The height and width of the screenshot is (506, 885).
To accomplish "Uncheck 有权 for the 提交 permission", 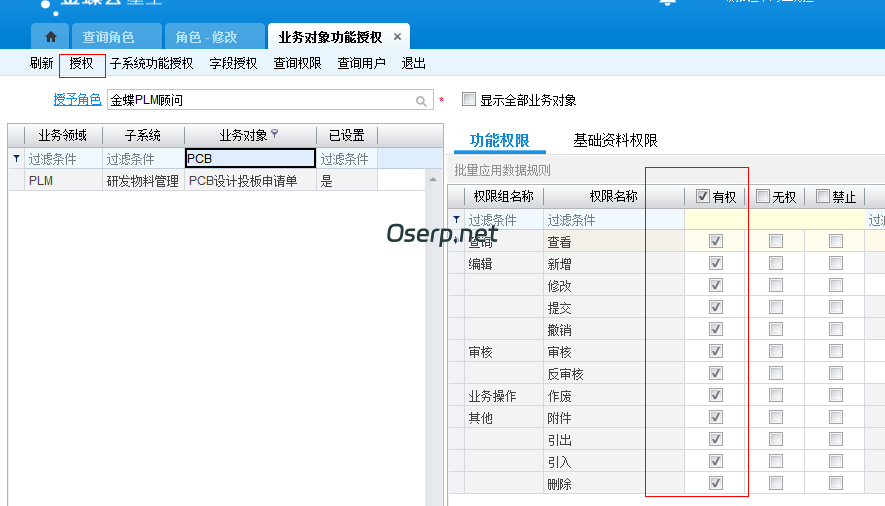I will coord(716,307).
